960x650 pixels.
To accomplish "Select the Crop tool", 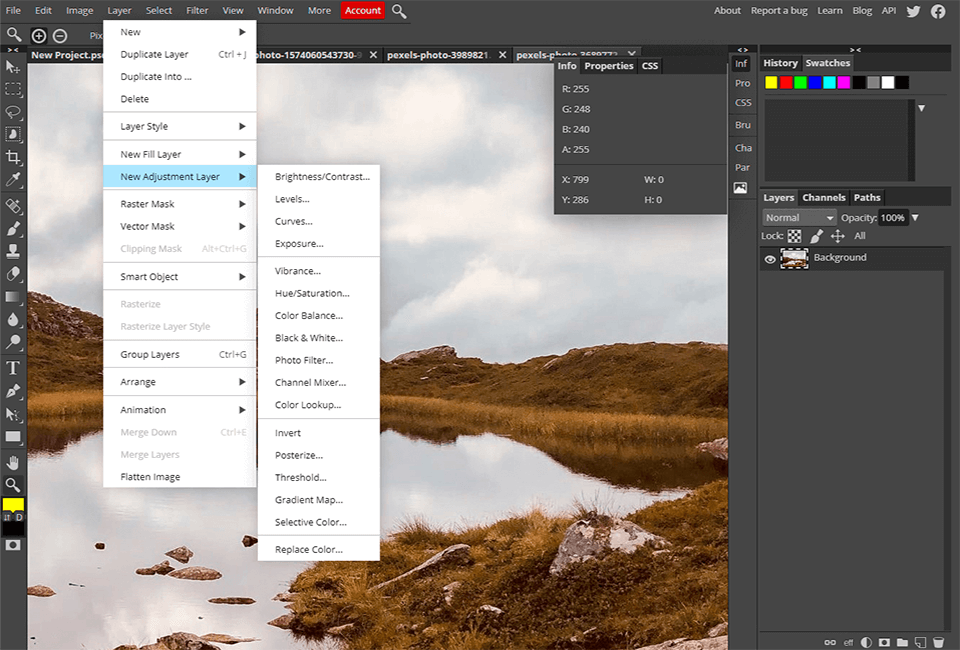I will click(12, 157).
